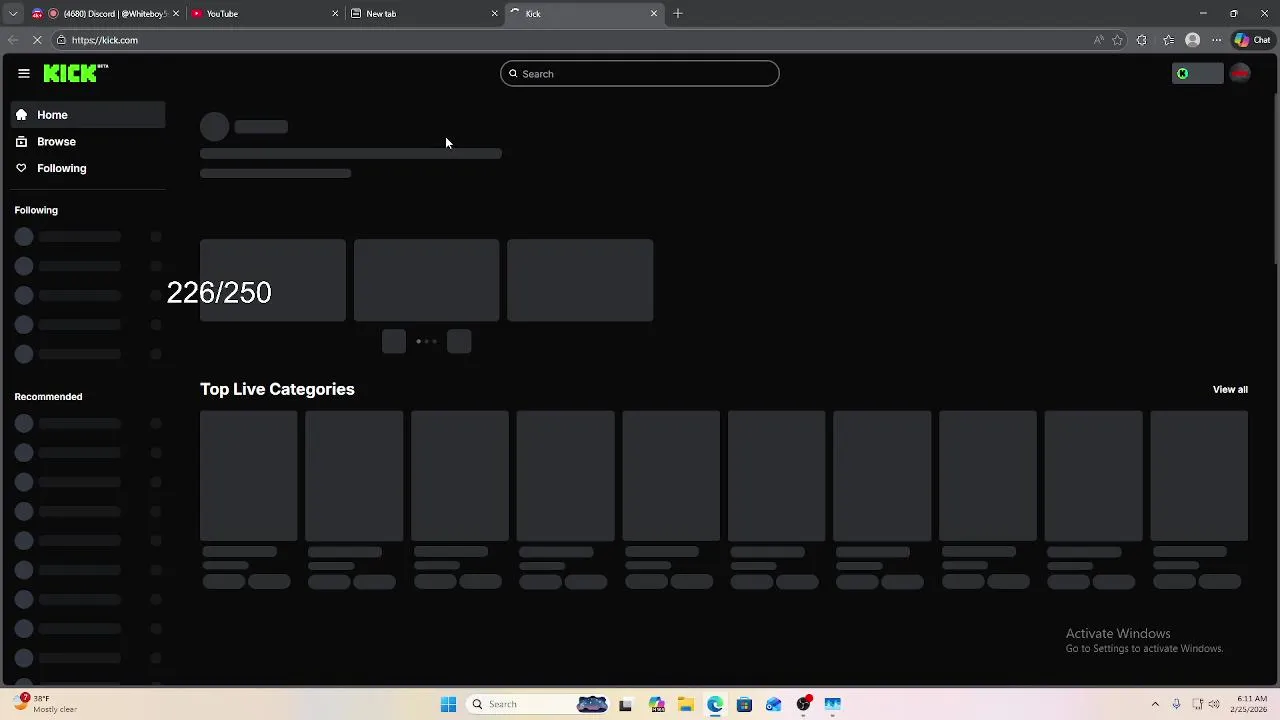Click the KICK logo
This screenshot has height=720, width=1280.
pyautogui.click(x=75, y=73)
